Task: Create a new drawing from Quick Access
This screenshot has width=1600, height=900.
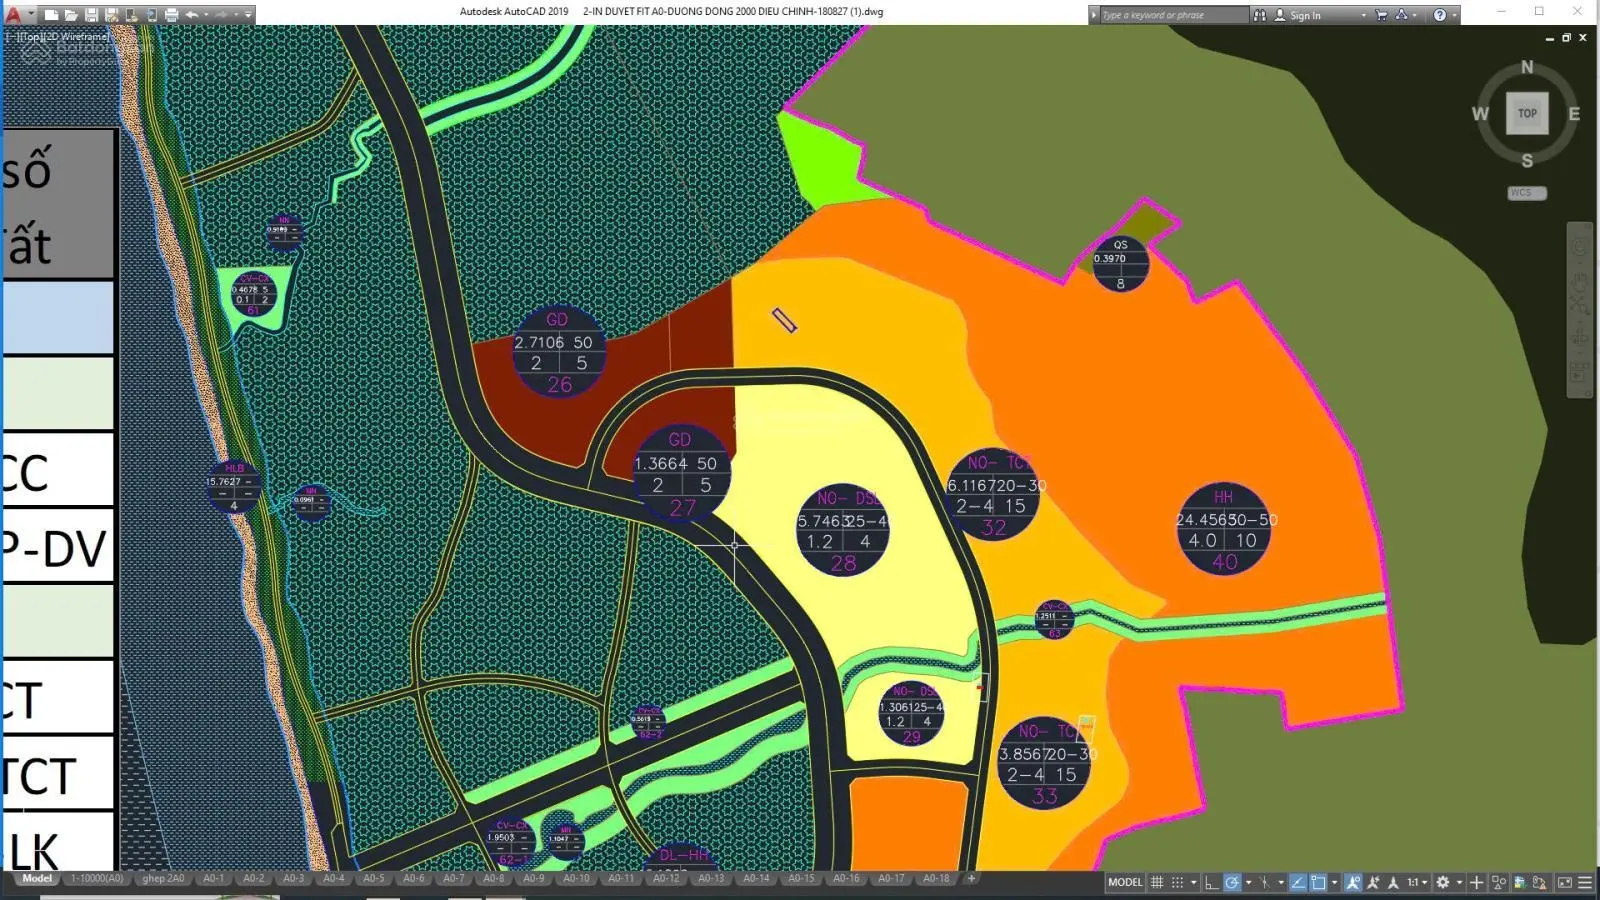Action: point(51,15)
